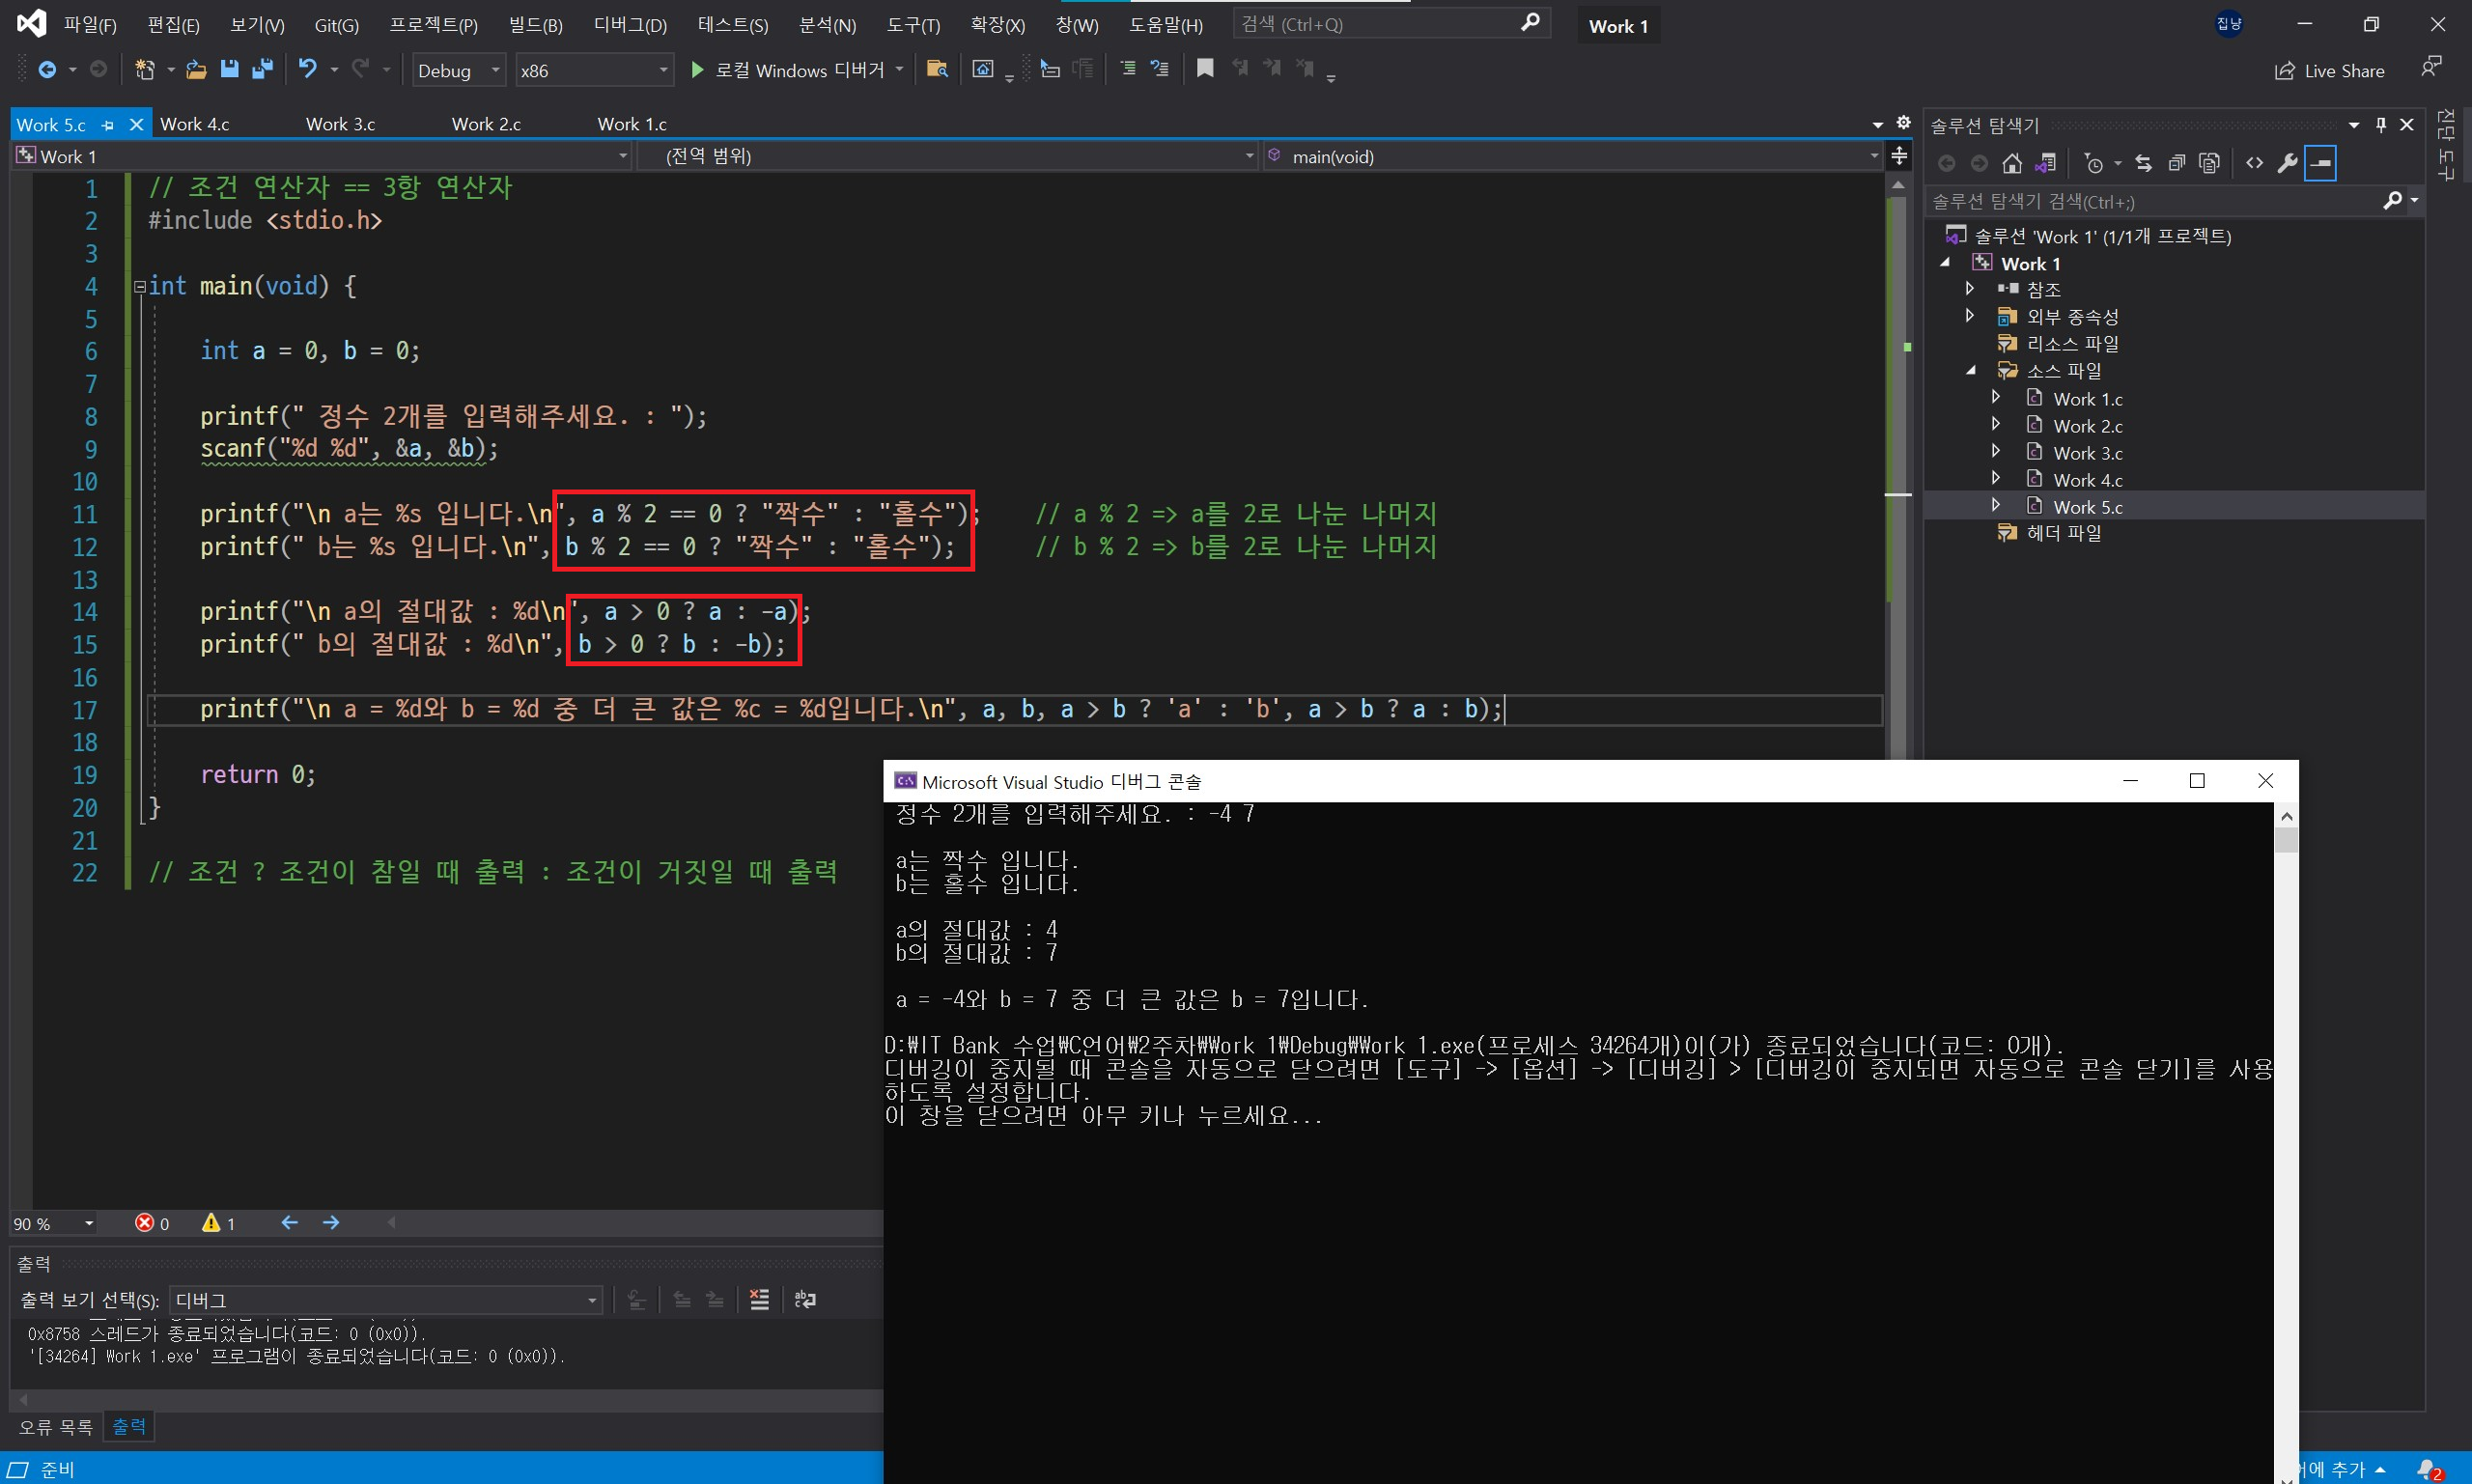Open the x86 platform dropdown
The height and width of the screenshot is (1484, 2472).
pyautogui.click(x=593, y=70)
